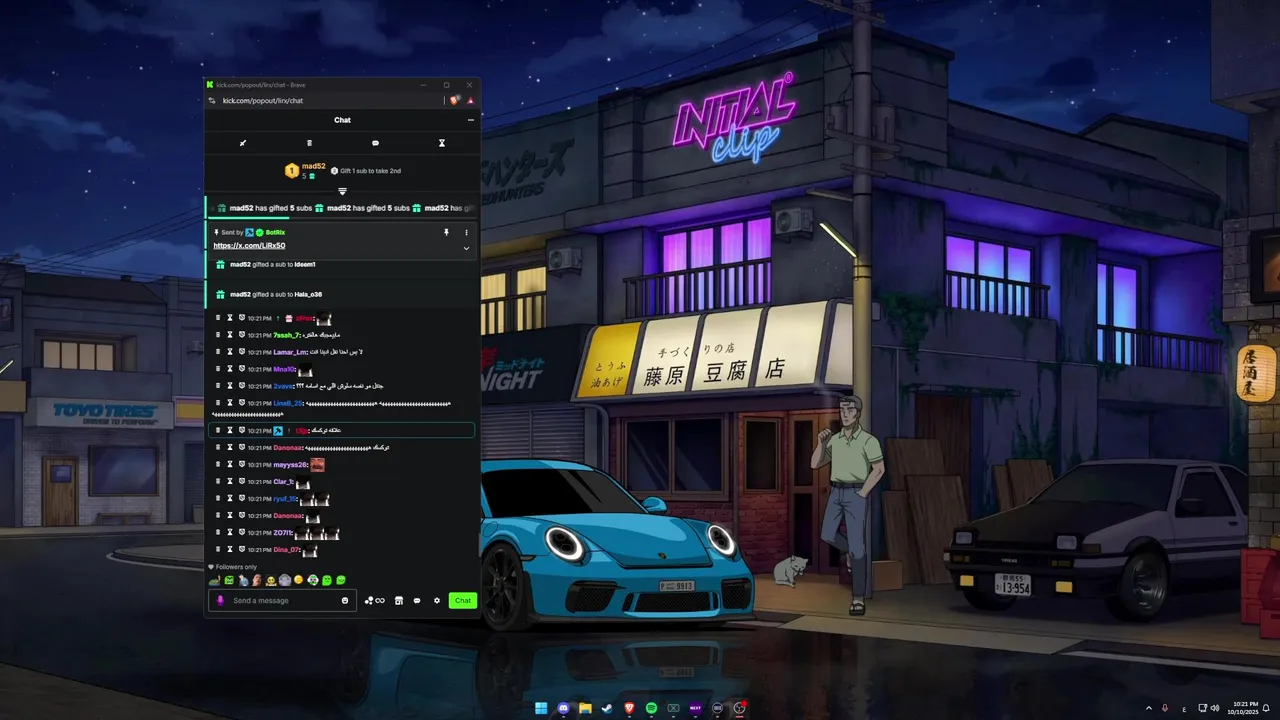Viewport: 1280px width, 720px height.
Task: Open Brave Rewards triangle icon
Action: click(x=470, y=101)
